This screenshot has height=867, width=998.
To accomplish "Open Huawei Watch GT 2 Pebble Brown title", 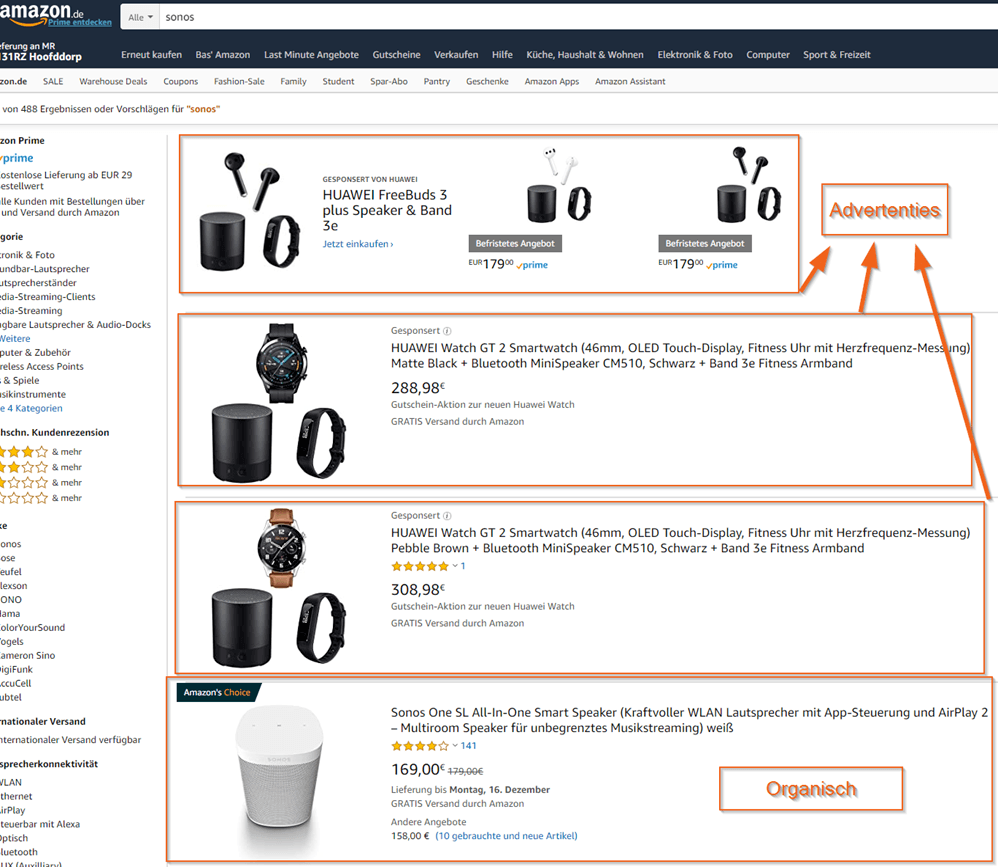I will [x=680, y=540].
